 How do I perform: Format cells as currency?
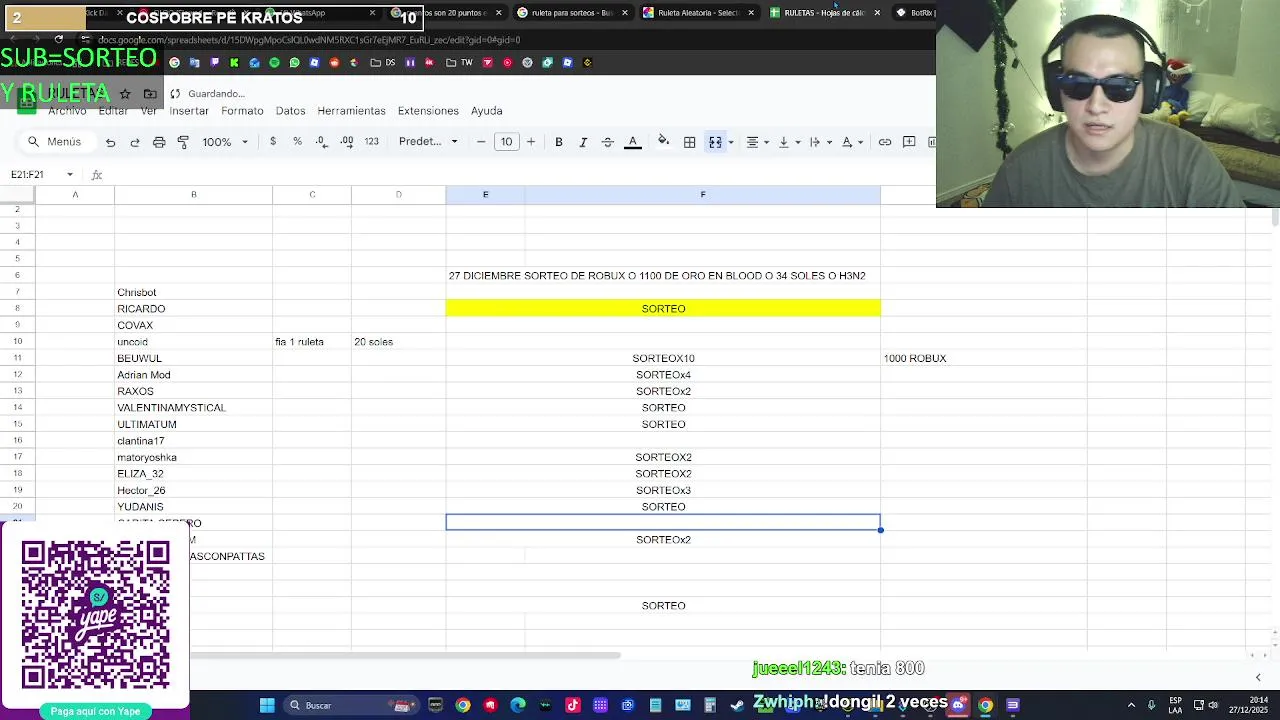[273, 142]
